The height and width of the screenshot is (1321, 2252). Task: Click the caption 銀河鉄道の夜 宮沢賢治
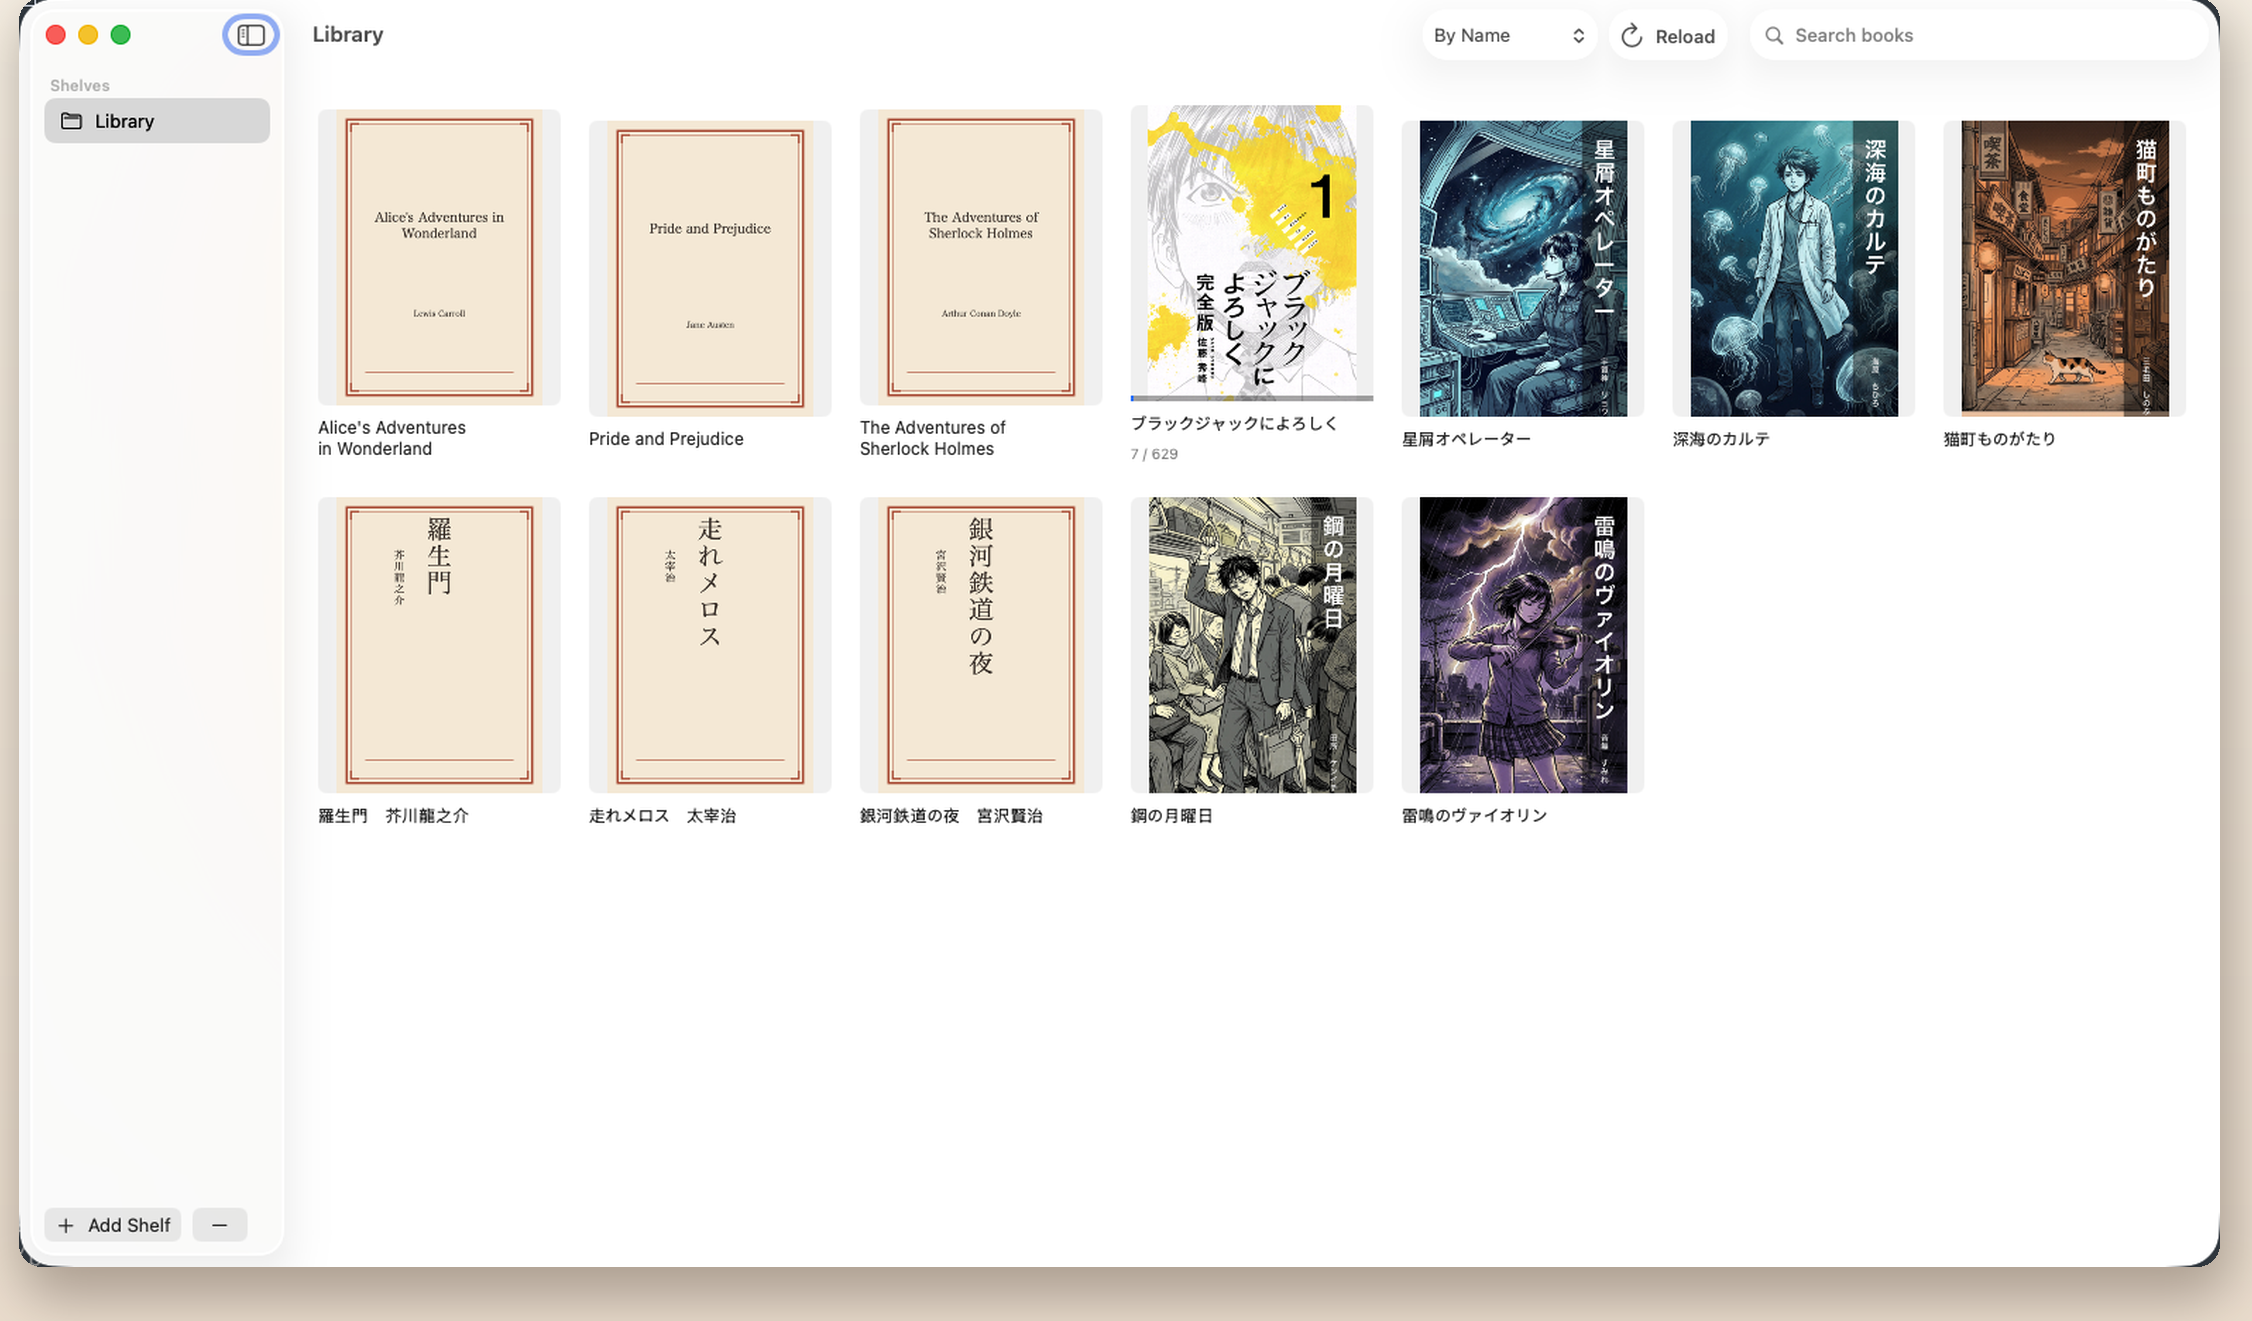(951, 816)
